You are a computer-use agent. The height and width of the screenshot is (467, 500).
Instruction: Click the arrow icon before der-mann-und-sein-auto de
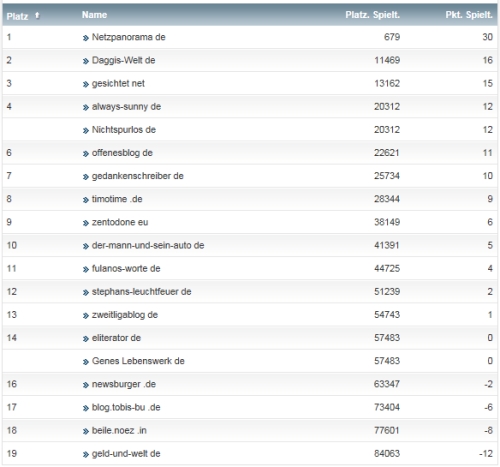pos(86,246)
